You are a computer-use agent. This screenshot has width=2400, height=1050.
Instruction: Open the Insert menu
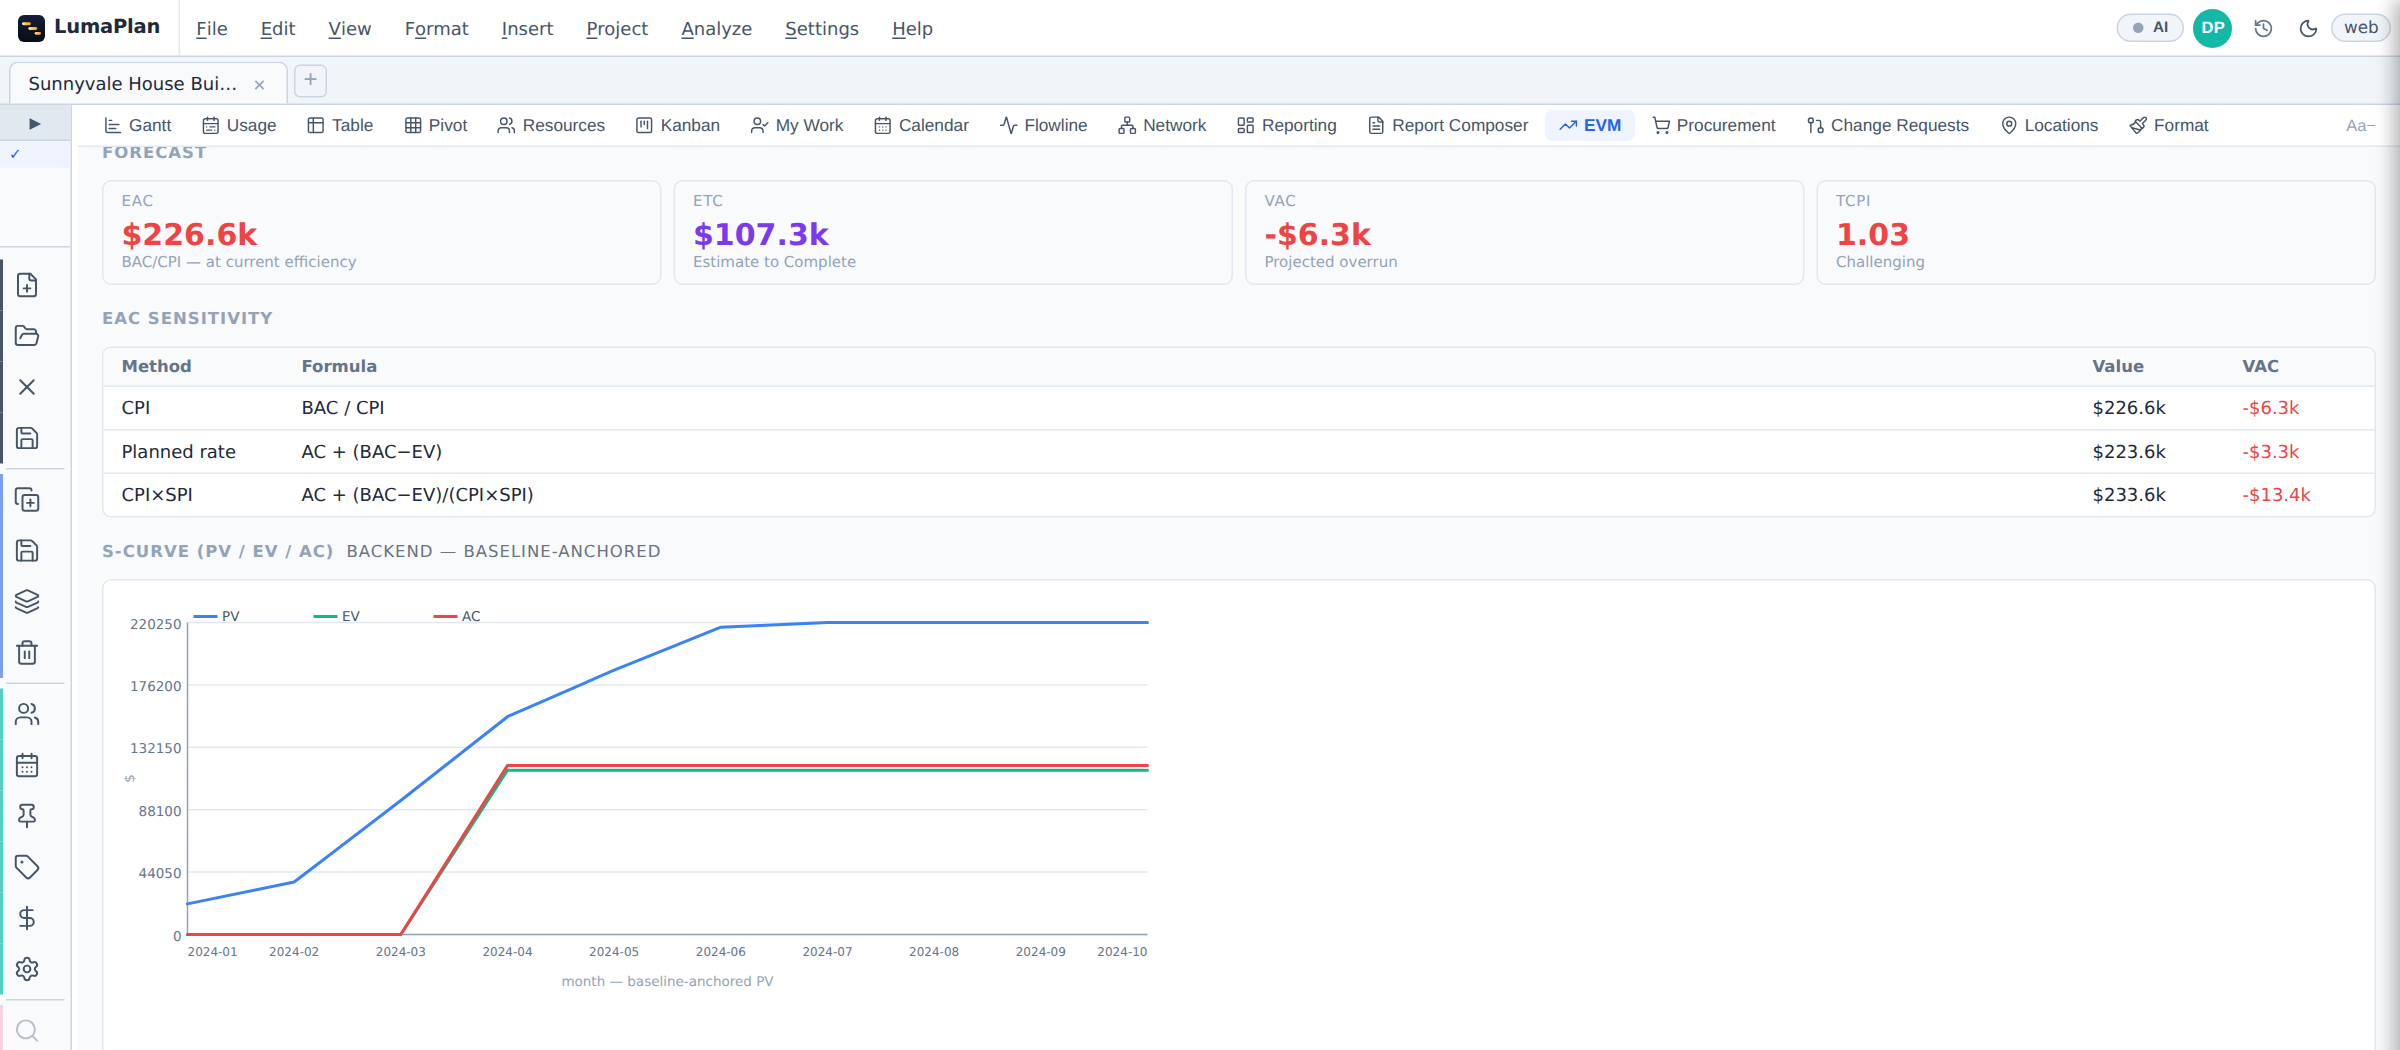[527, 29]
